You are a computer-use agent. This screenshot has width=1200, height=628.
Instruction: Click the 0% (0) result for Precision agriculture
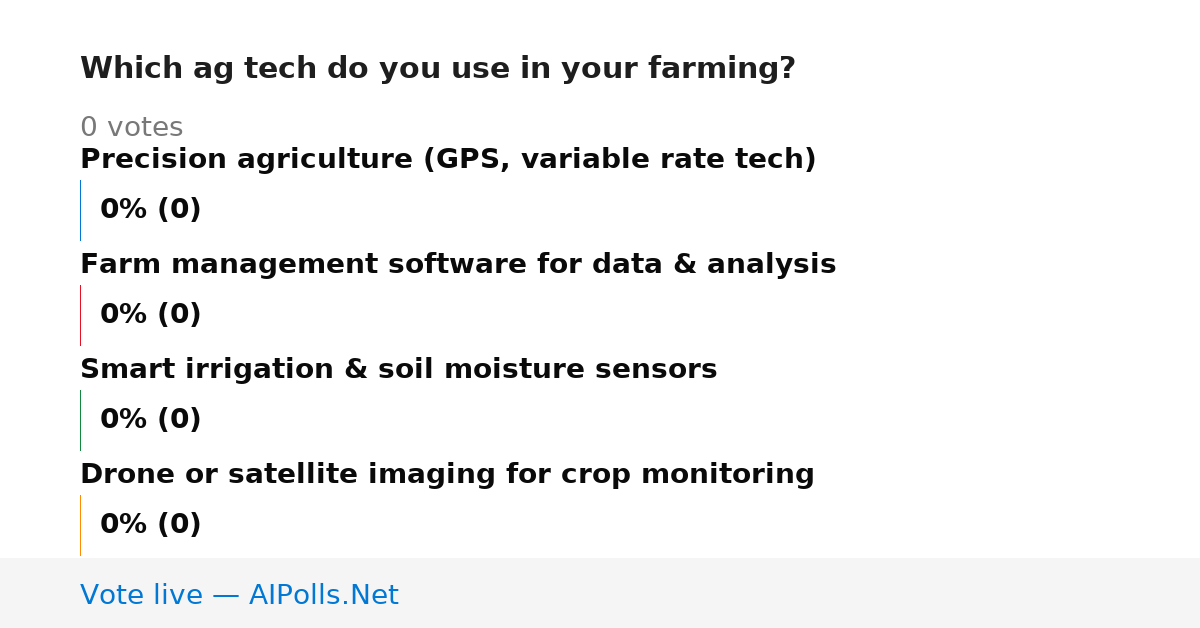point(150,210)
